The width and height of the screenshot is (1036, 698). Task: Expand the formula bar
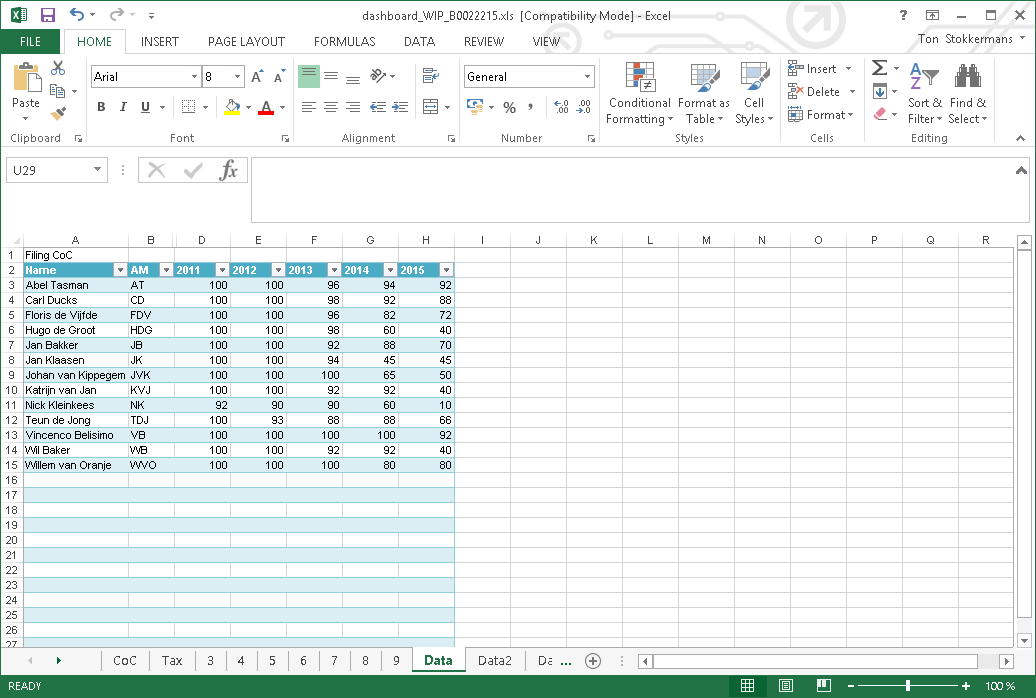click(1021, 170)
